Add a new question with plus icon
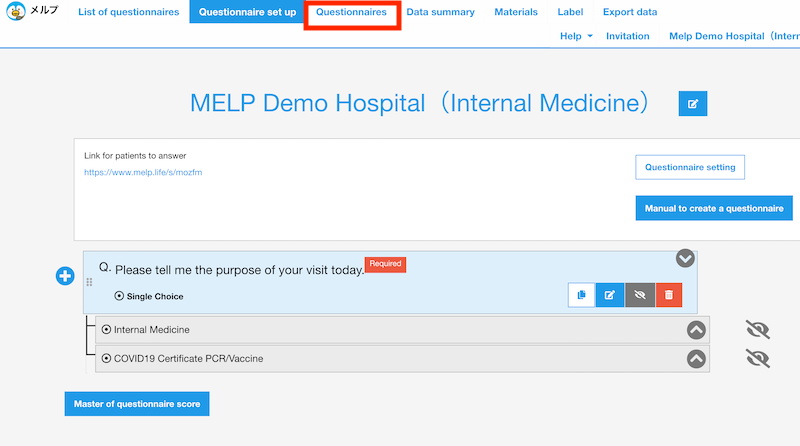The width and height of the screenshot is (800, 446). tap(65, 276)
